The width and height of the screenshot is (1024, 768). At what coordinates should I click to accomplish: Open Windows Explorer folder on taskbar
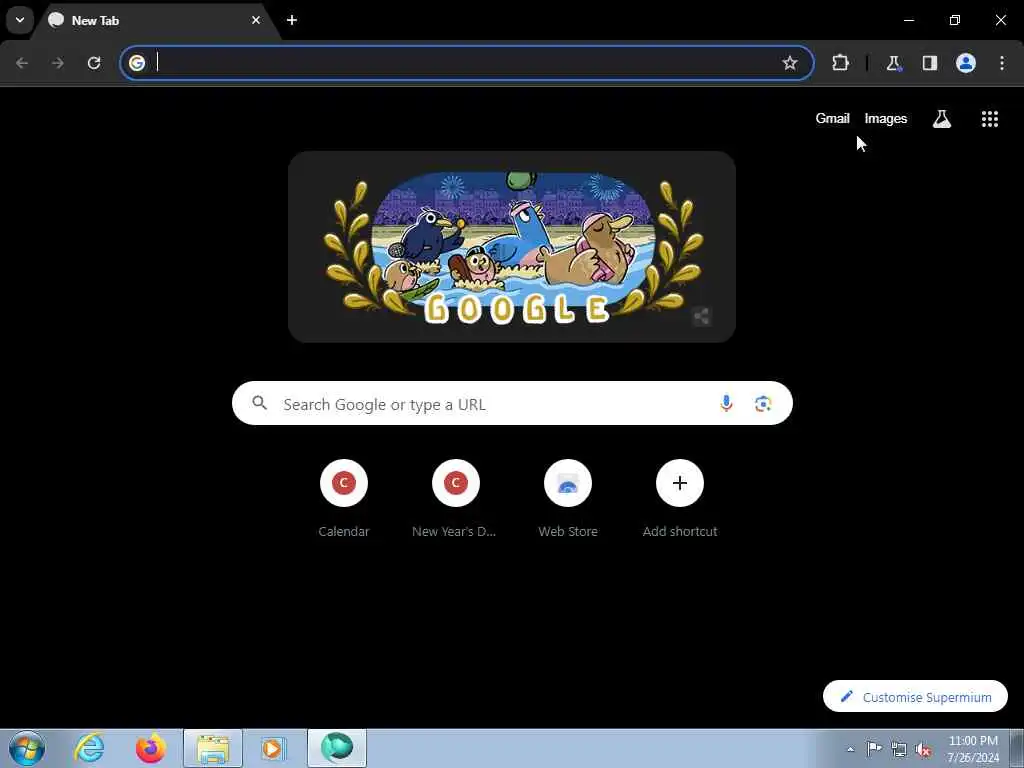click(213, 748)
